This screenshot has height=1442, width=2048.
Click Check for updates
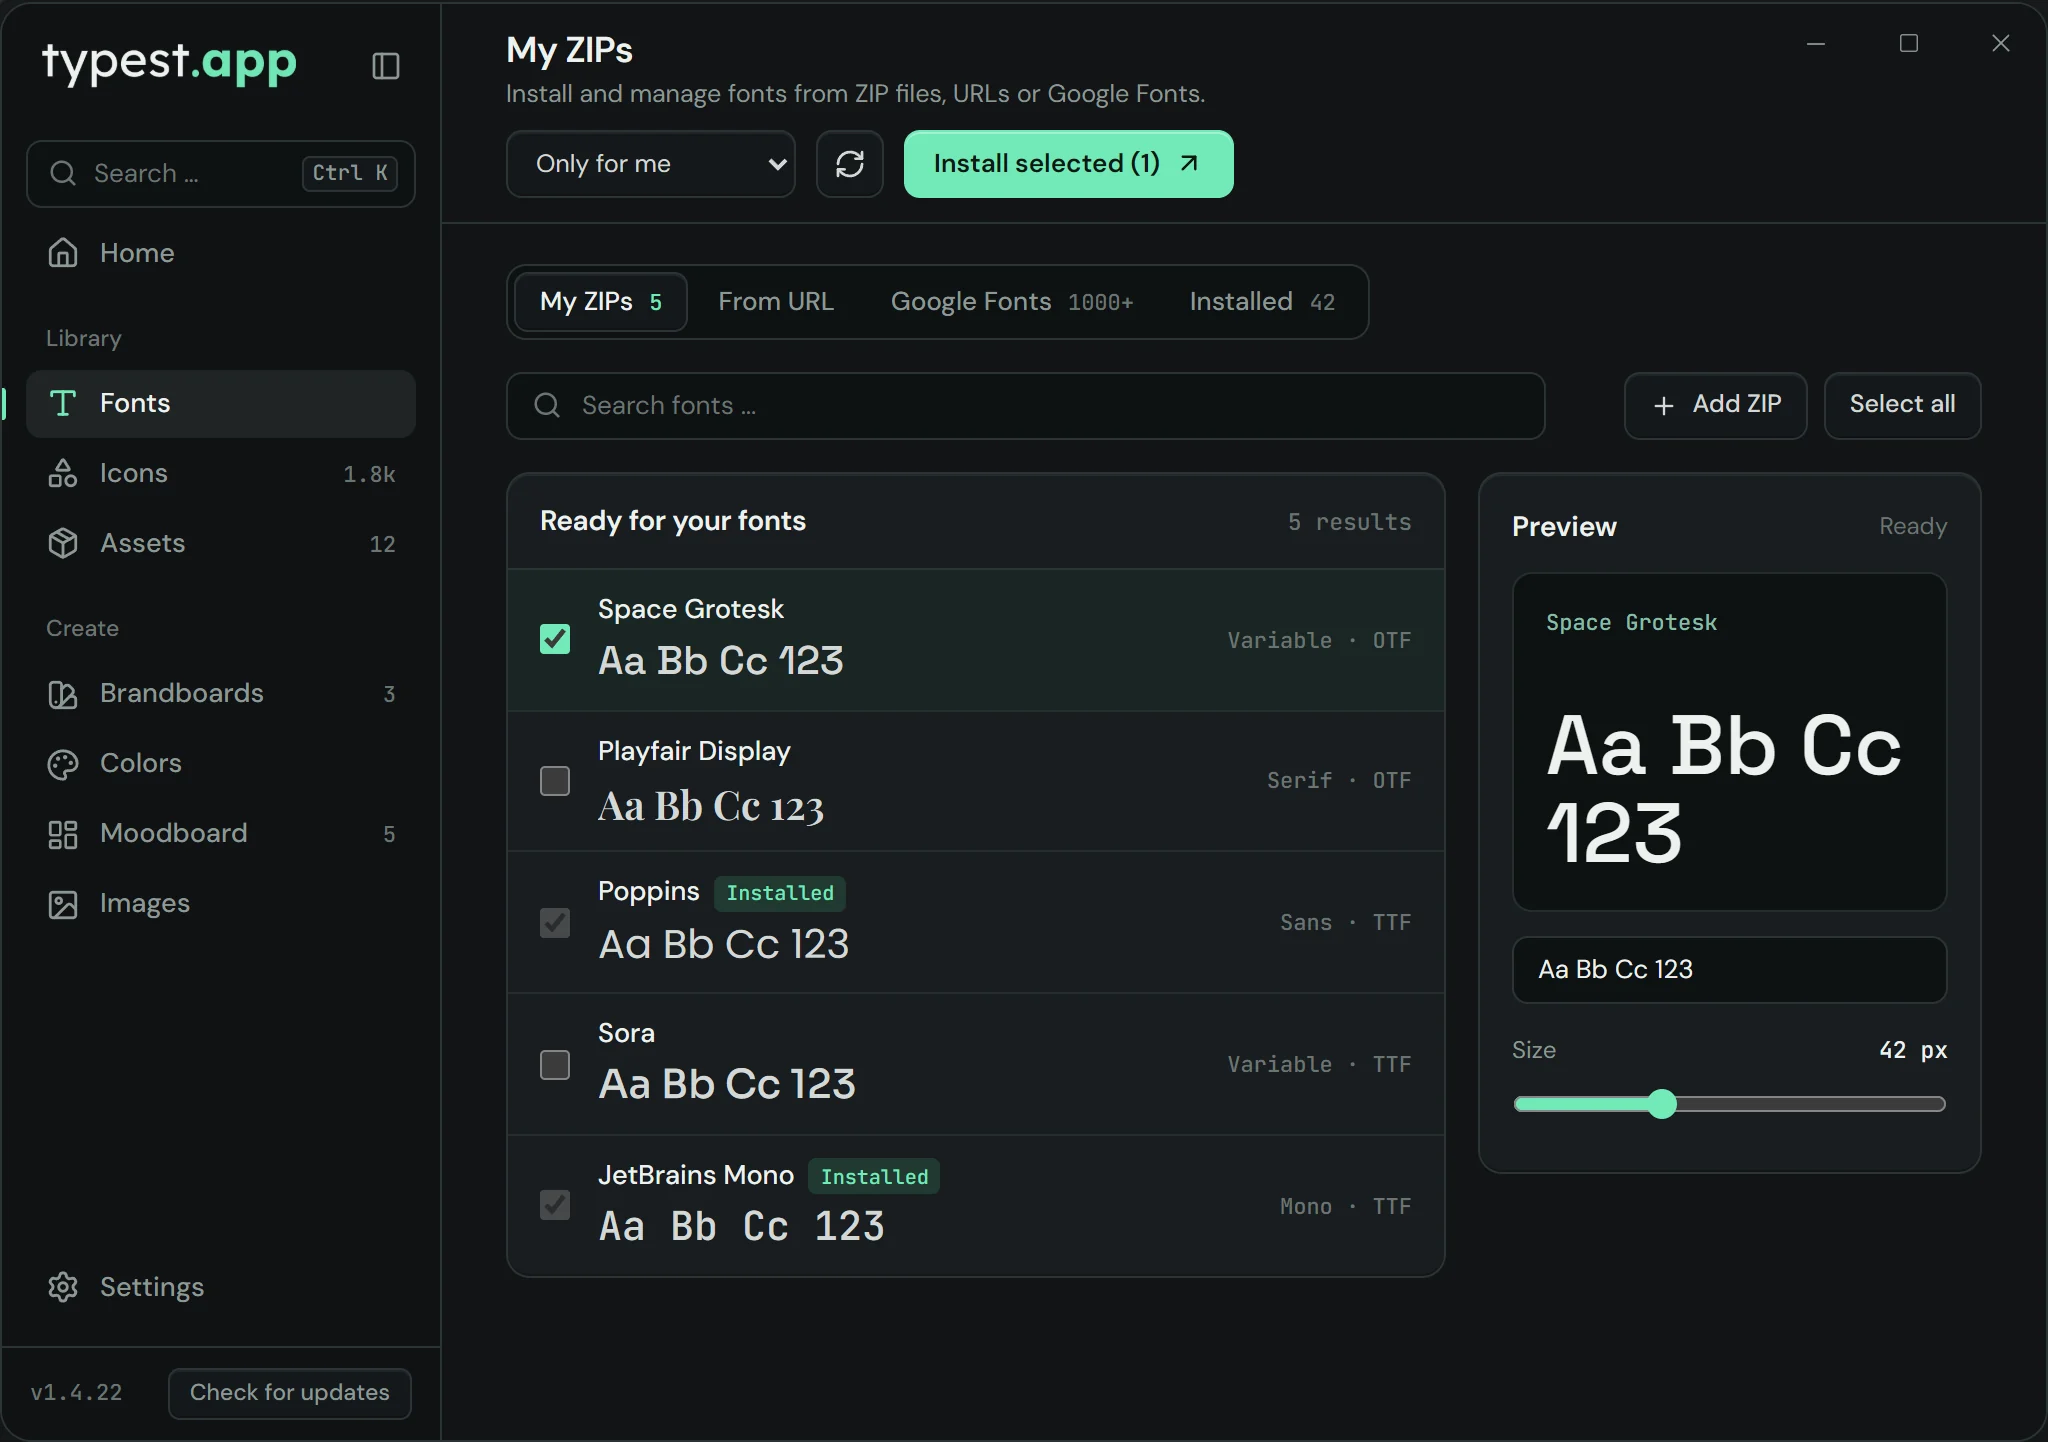point(290,1393)
